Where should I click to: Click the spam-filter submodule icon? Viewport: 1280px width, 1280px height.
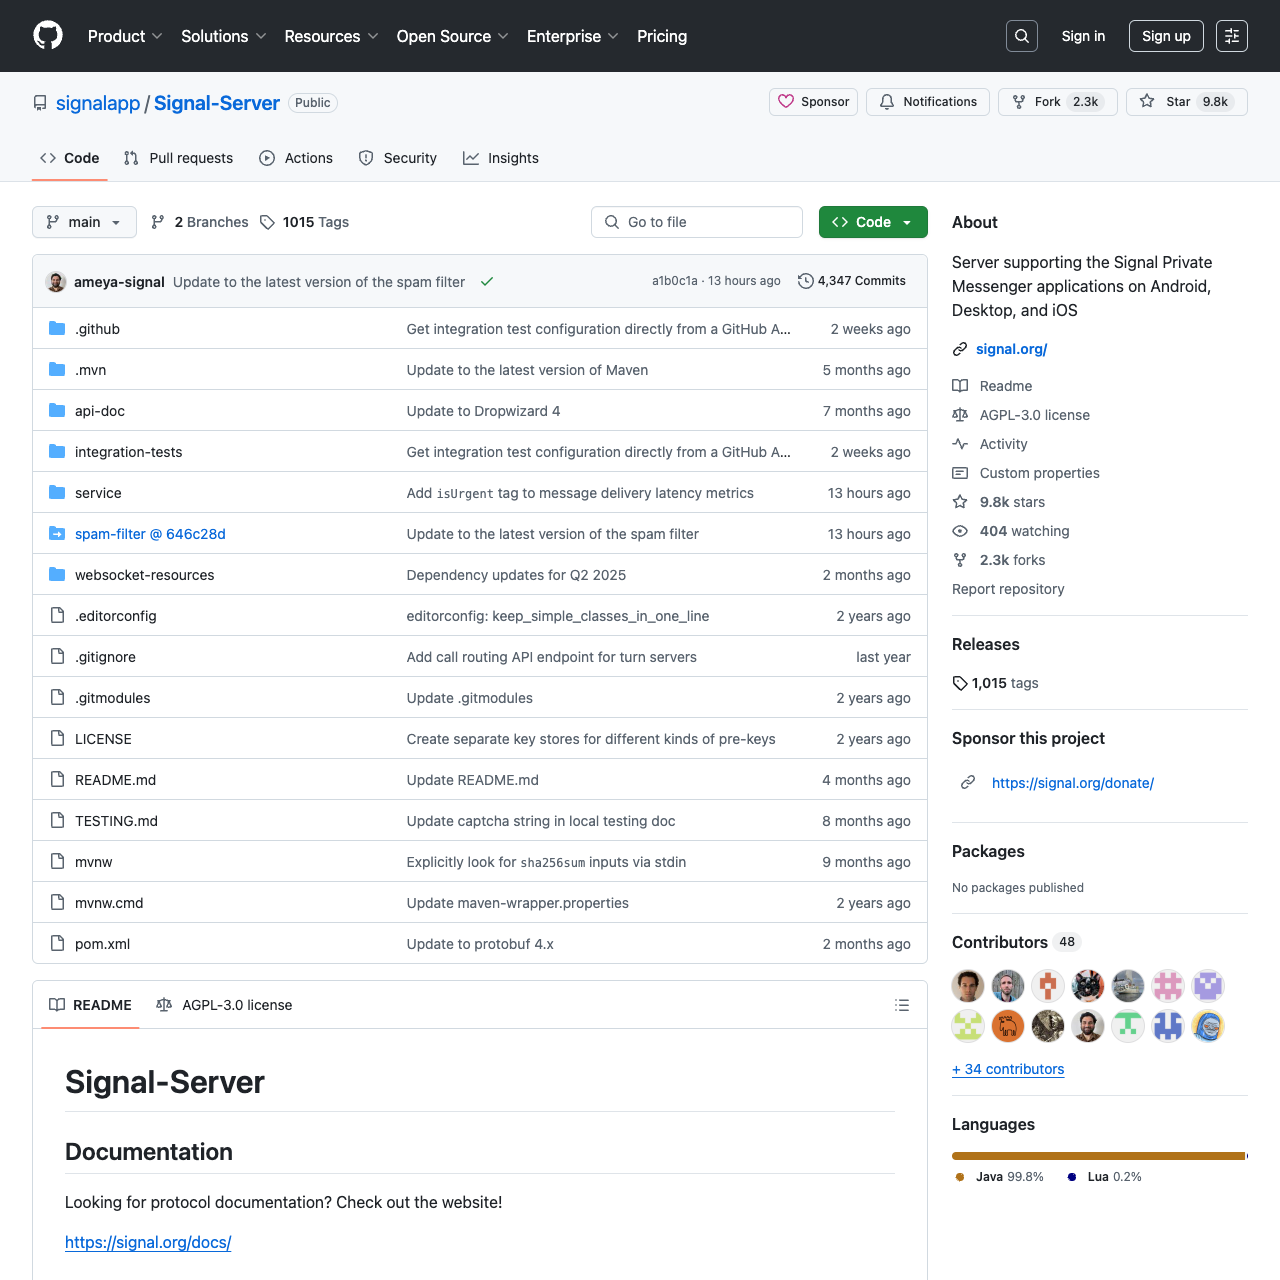57,534
